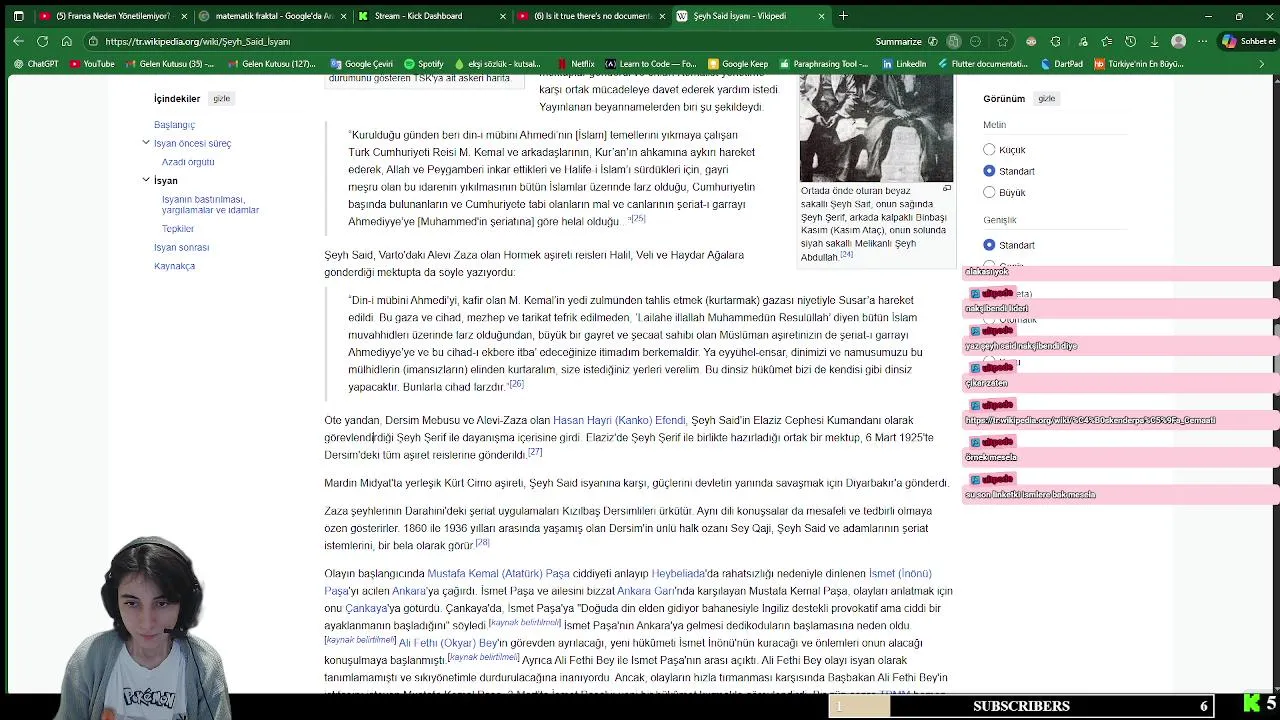Screen dimensions: 1280x720
Task: Open the Google Keep bookmark
Action: pyautogui.click(x=737, y=64)
